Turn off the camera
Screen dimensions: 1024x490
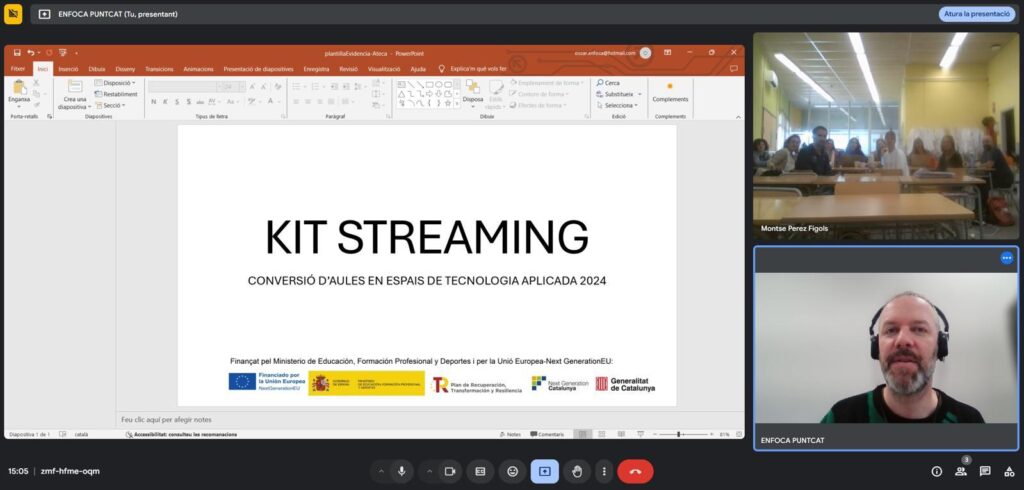tap(450, 471)
